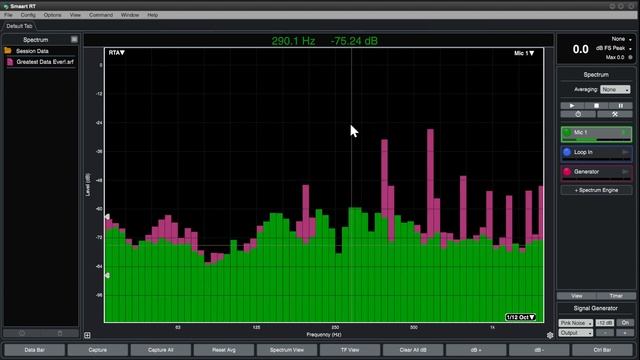The width and height of the screenshot is (640, 360).
Task: Open the Pink Noise signal type dropdown
Action: click(576, 323)
